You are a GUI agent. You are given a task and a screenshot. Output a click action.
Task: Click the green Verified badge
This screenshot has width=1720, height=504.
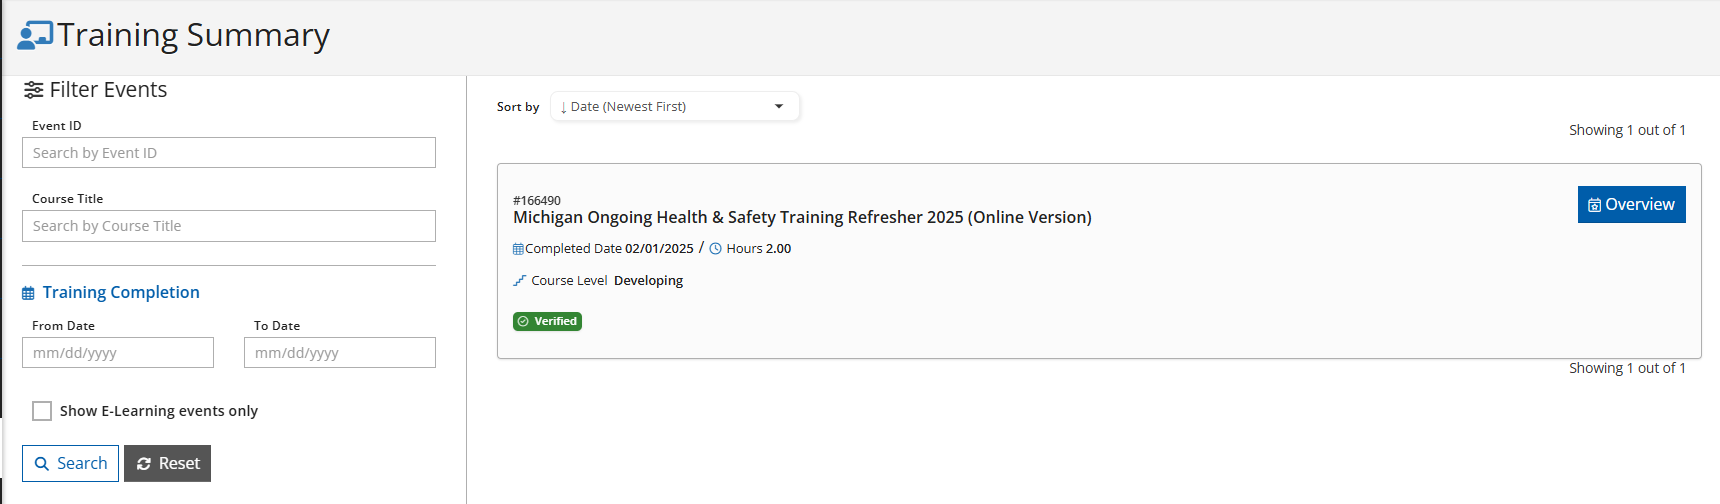(547, 321)
